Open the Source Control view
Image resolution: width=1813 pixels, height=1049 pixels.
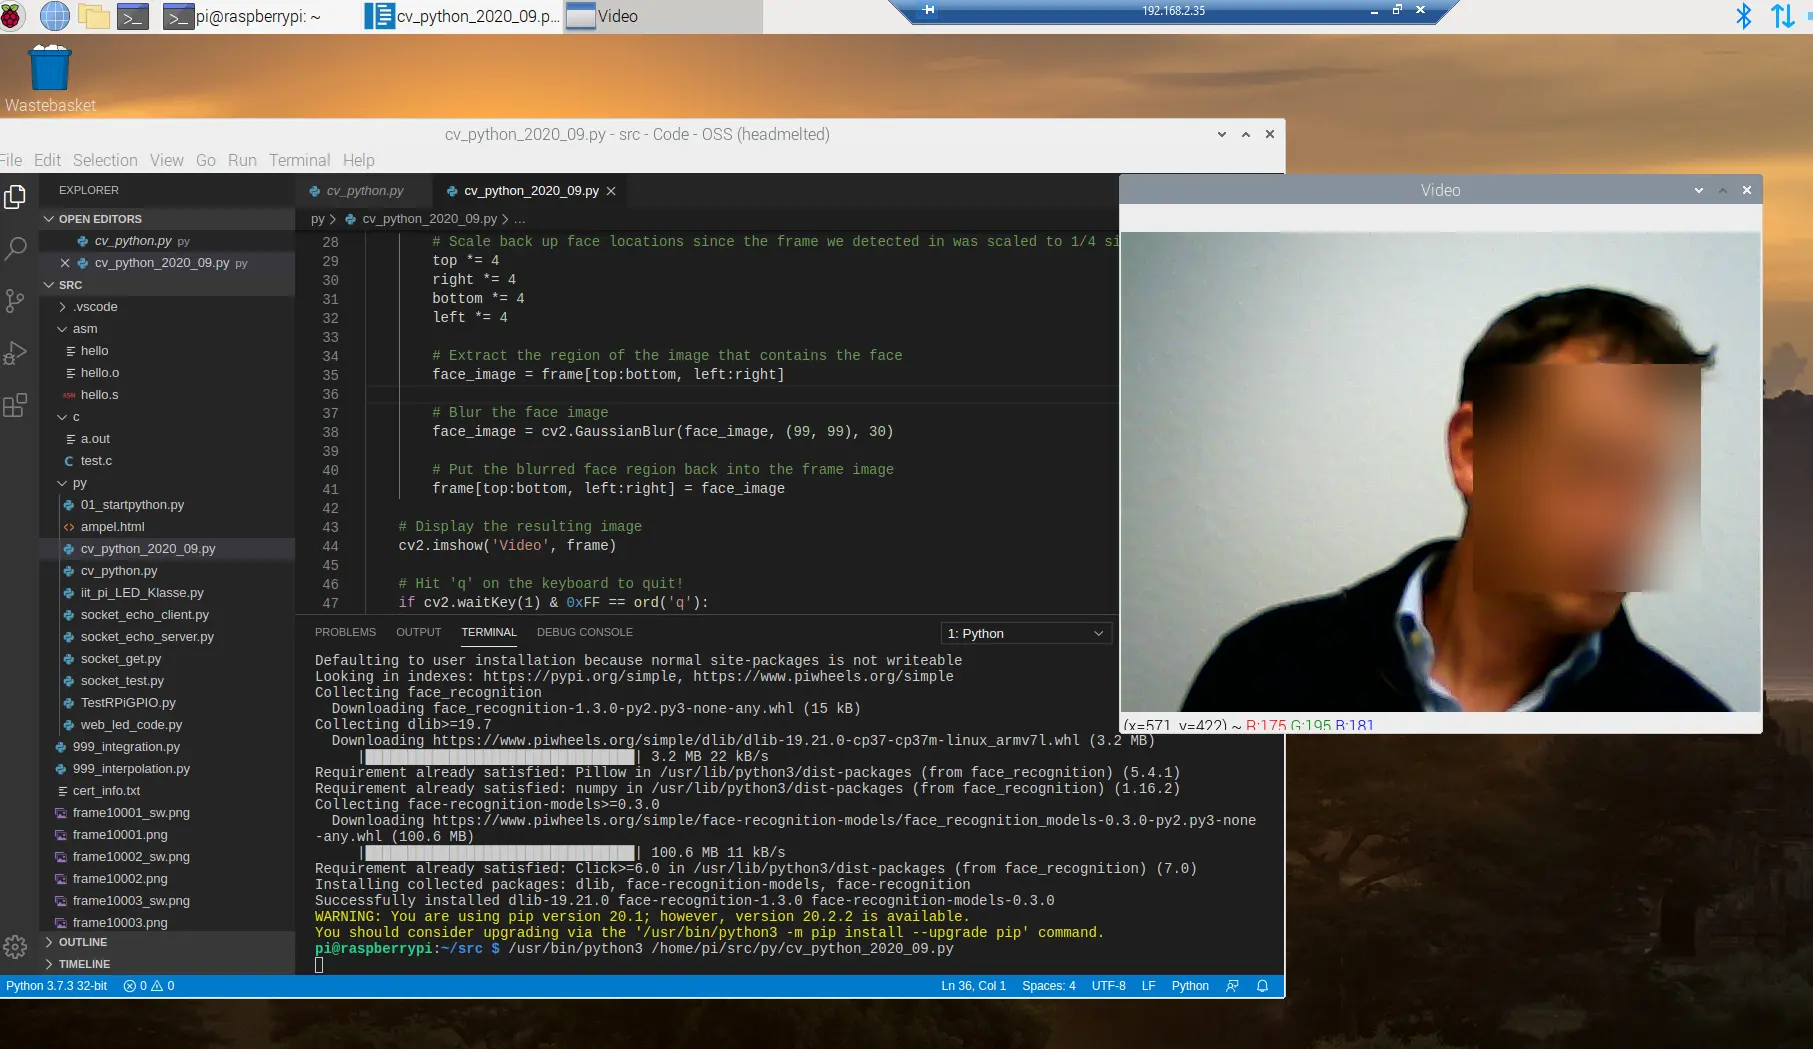pos(15,301)
